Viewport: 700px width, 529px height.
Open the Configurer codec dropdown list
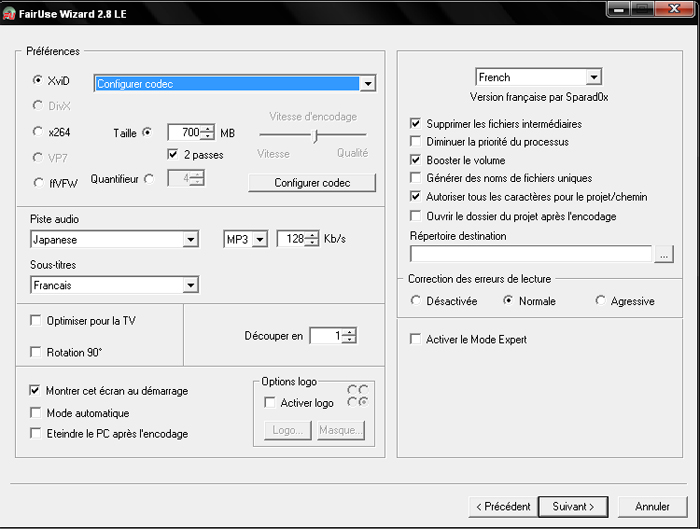367,83
